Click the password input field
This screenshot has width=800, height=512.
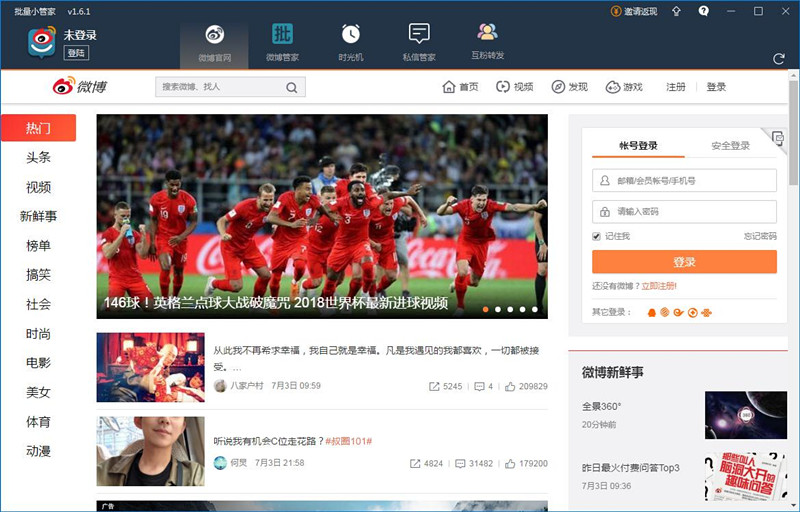(684, 212)
